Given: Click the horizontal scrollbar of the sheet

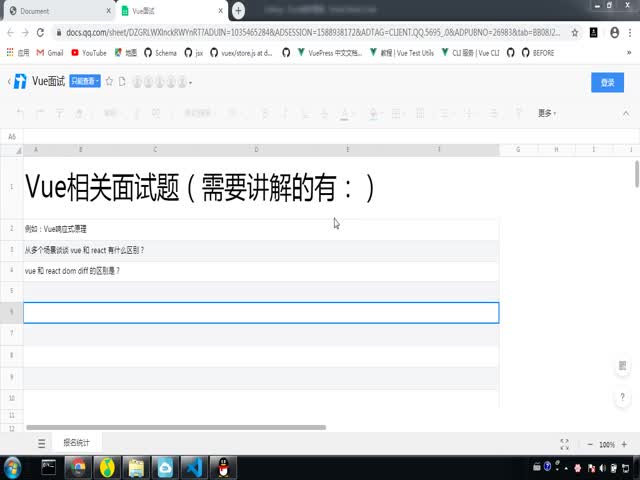Looking at the screenshot, I should click(176, 427).
